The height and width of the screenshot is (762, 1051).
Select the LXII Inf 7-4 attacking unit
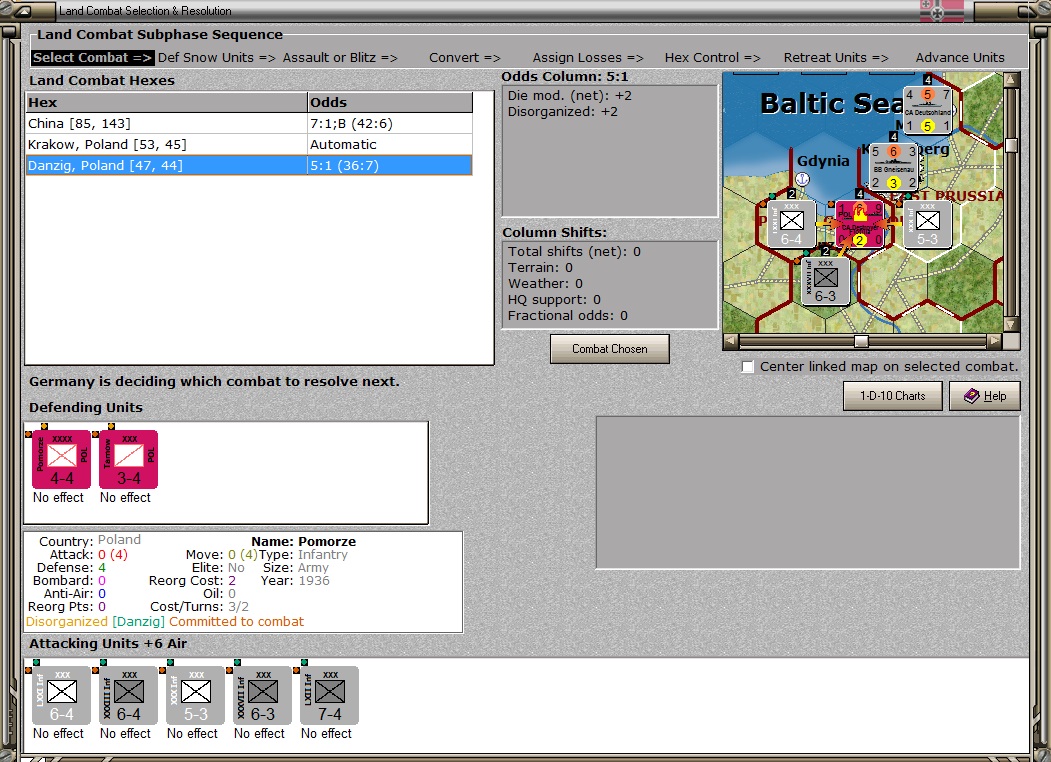[329, 695]
